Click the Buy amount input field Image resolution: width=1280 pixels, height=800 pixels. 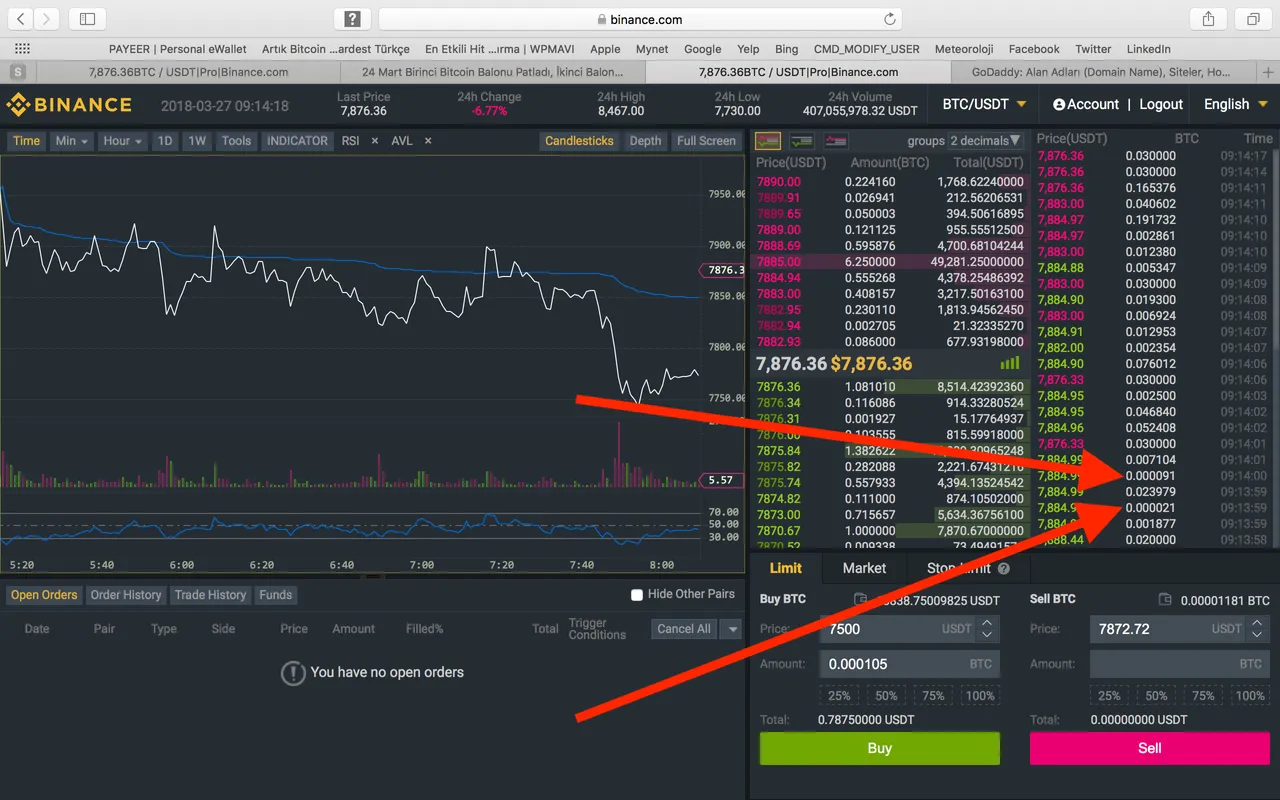(908, 664)
